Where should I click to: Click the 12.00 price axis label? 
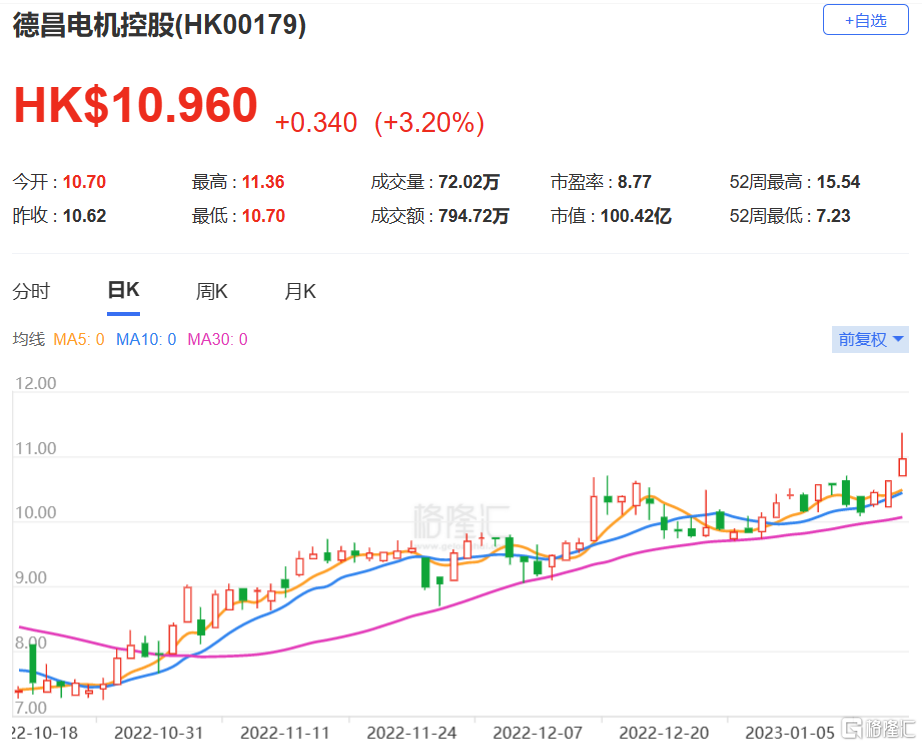(x=36, y=383)
